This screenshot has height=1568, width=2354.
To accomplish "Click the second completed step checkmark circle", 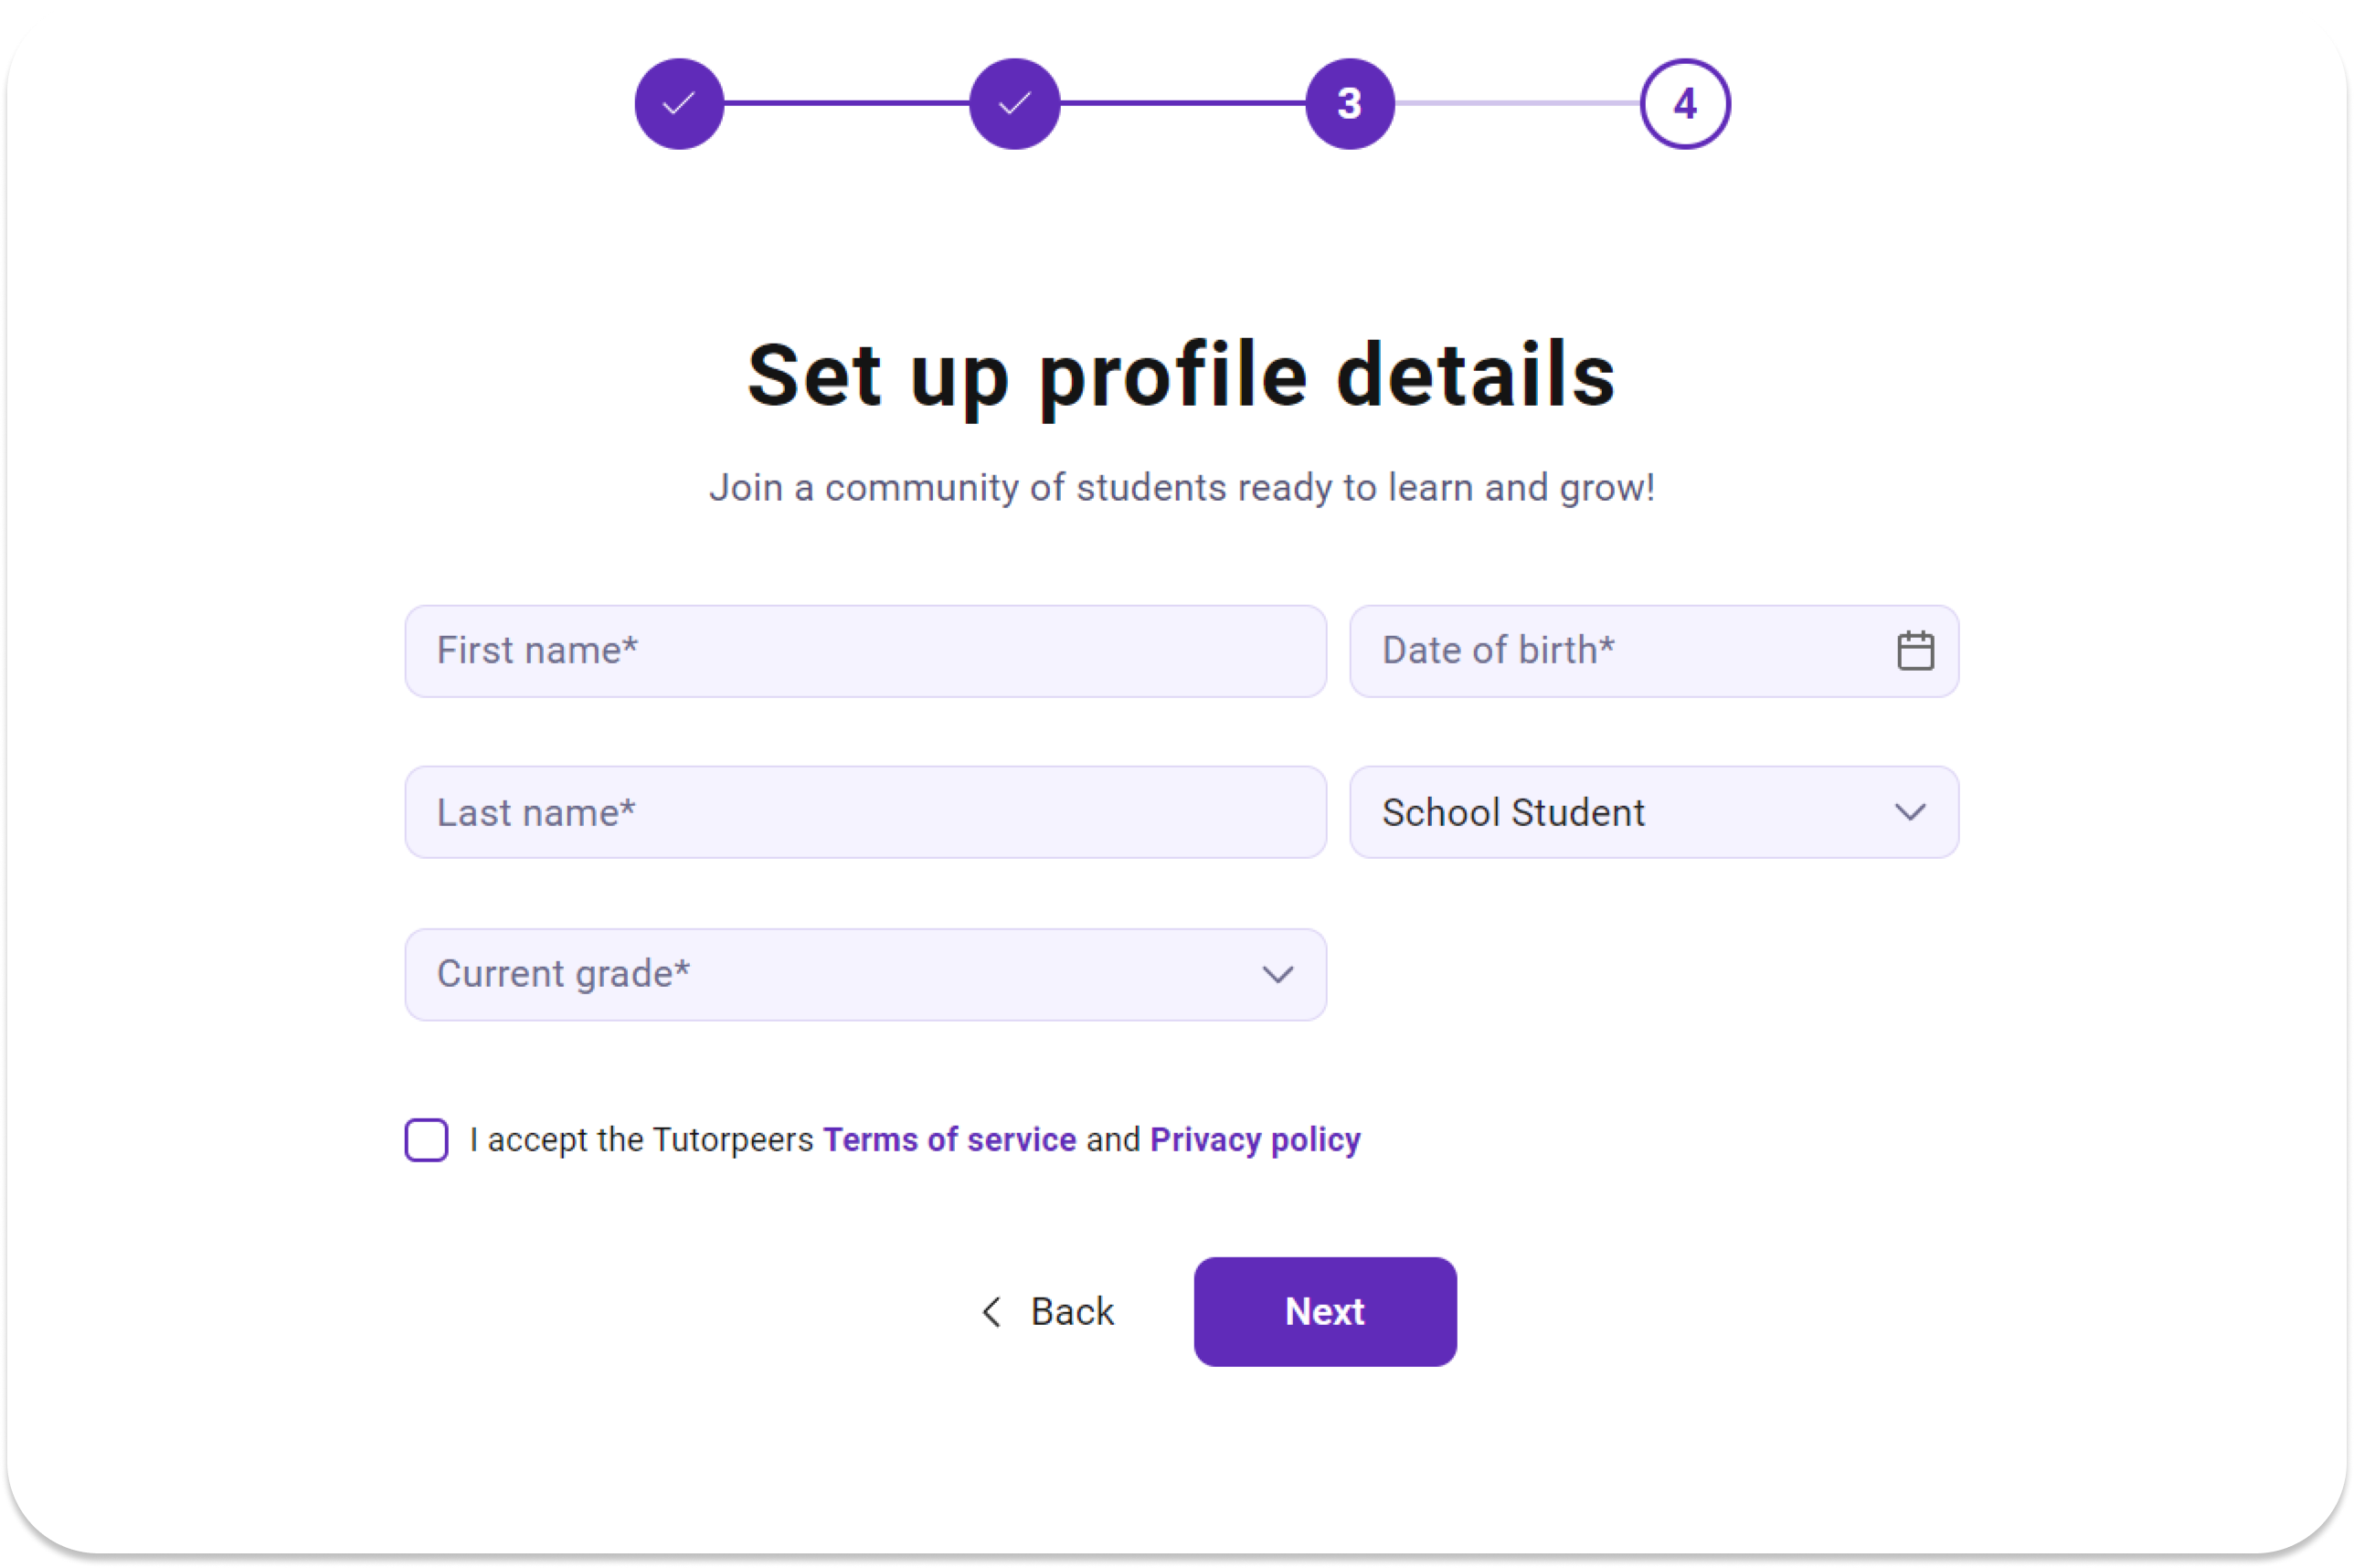I will click(1014, 103).
